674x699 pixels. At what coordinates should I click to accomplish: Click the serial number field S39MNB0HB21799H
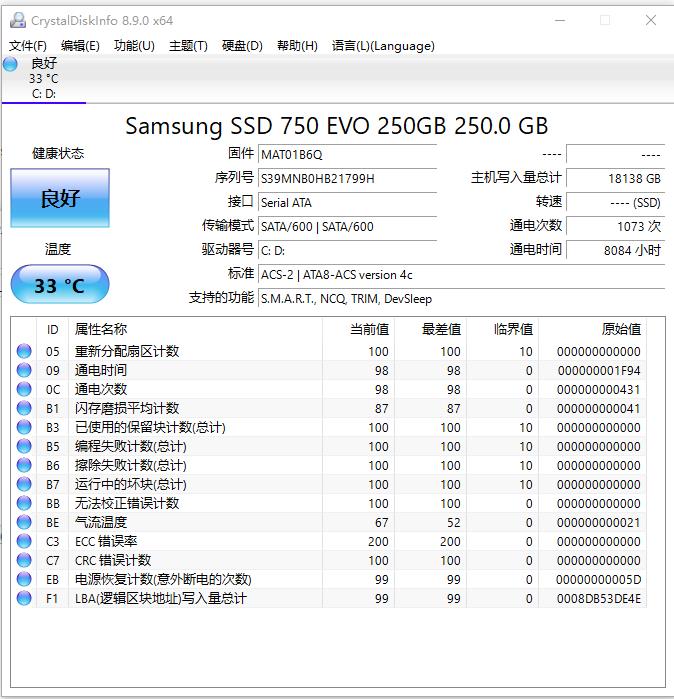click(347, 178)
